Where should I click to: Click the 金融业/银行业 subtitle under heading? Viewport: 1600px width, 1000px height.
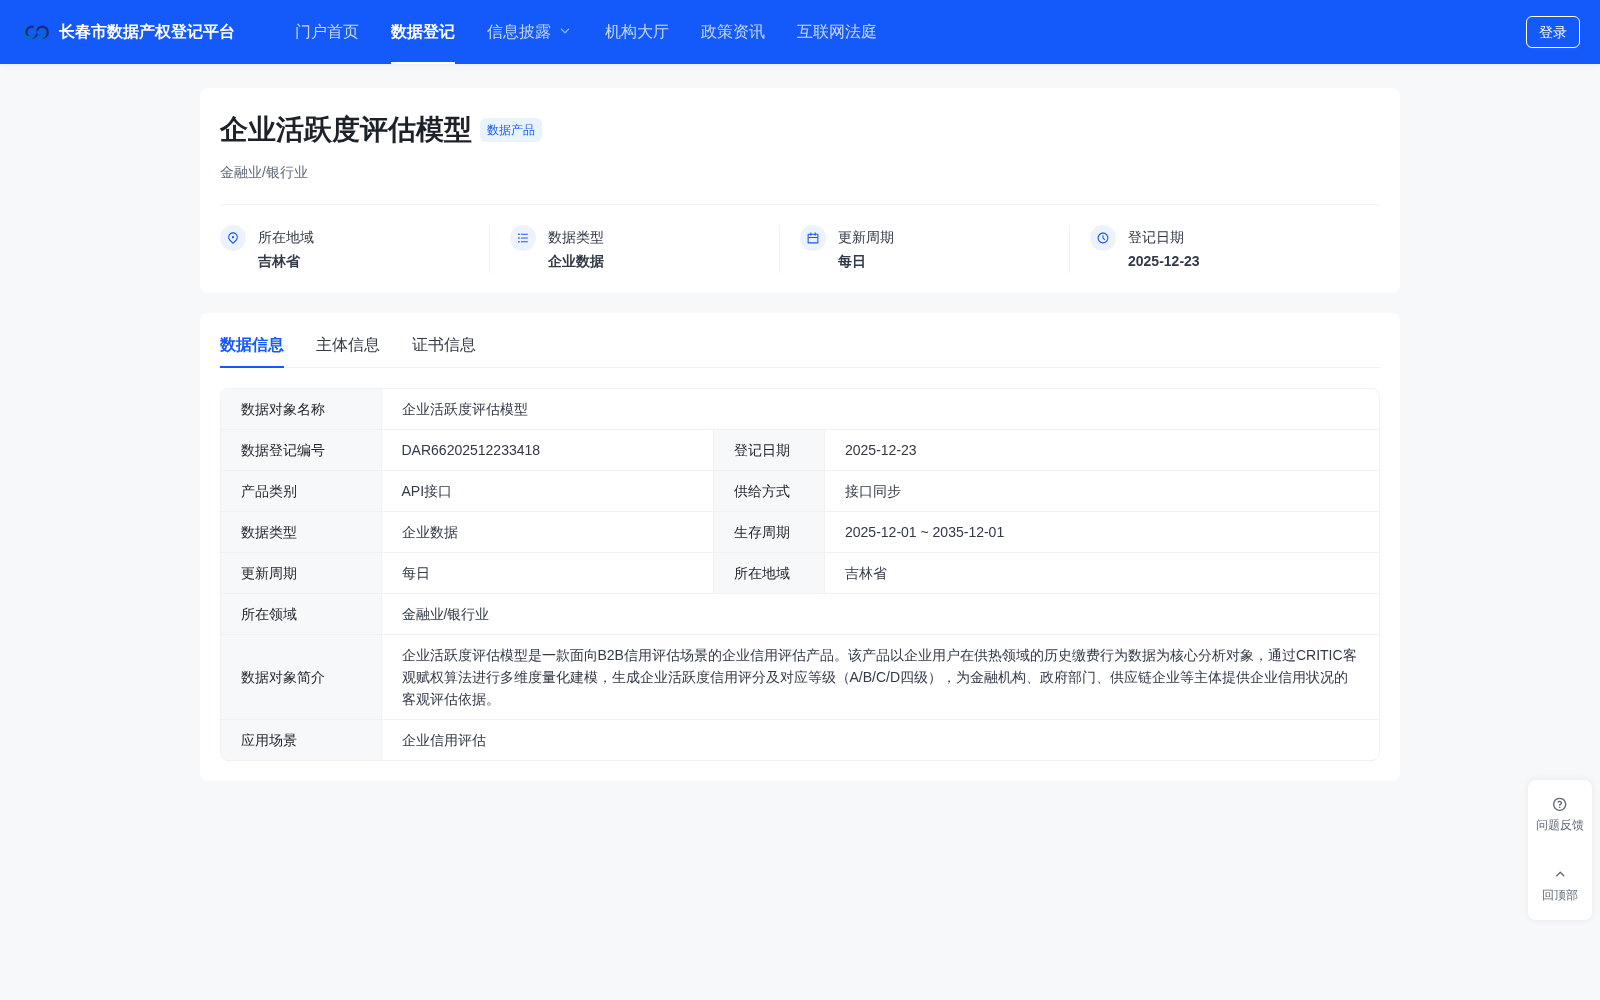click(264, 172)
